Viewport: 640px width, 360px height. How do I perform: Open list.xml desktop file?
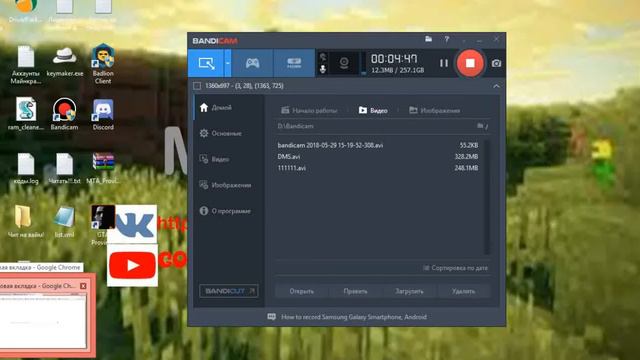tap(64, 222)
